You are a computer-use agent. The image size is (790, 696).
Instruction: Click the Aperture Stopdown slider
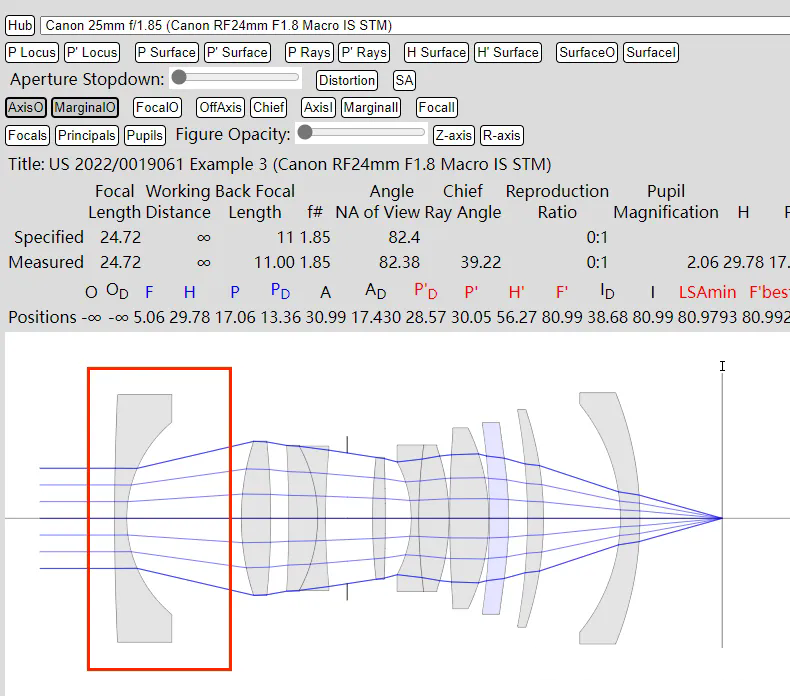[x=236, y=77]
